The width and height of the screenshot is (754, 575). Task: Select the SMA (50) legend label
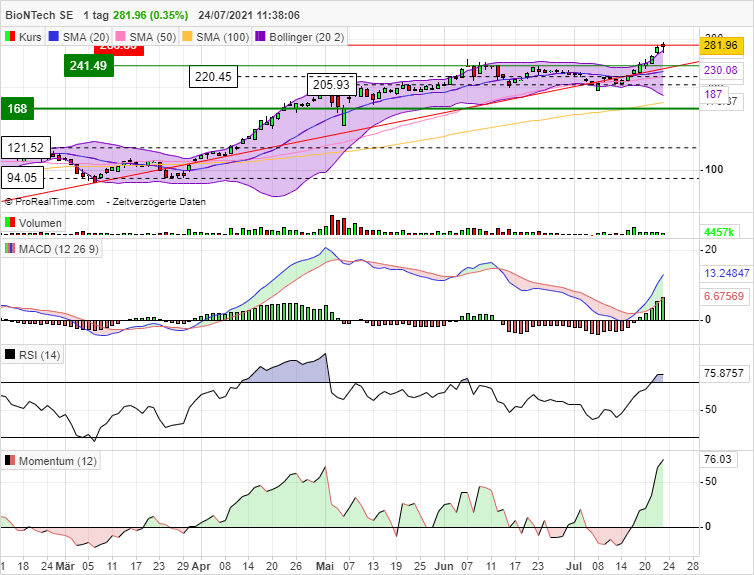tap(153, 37)
